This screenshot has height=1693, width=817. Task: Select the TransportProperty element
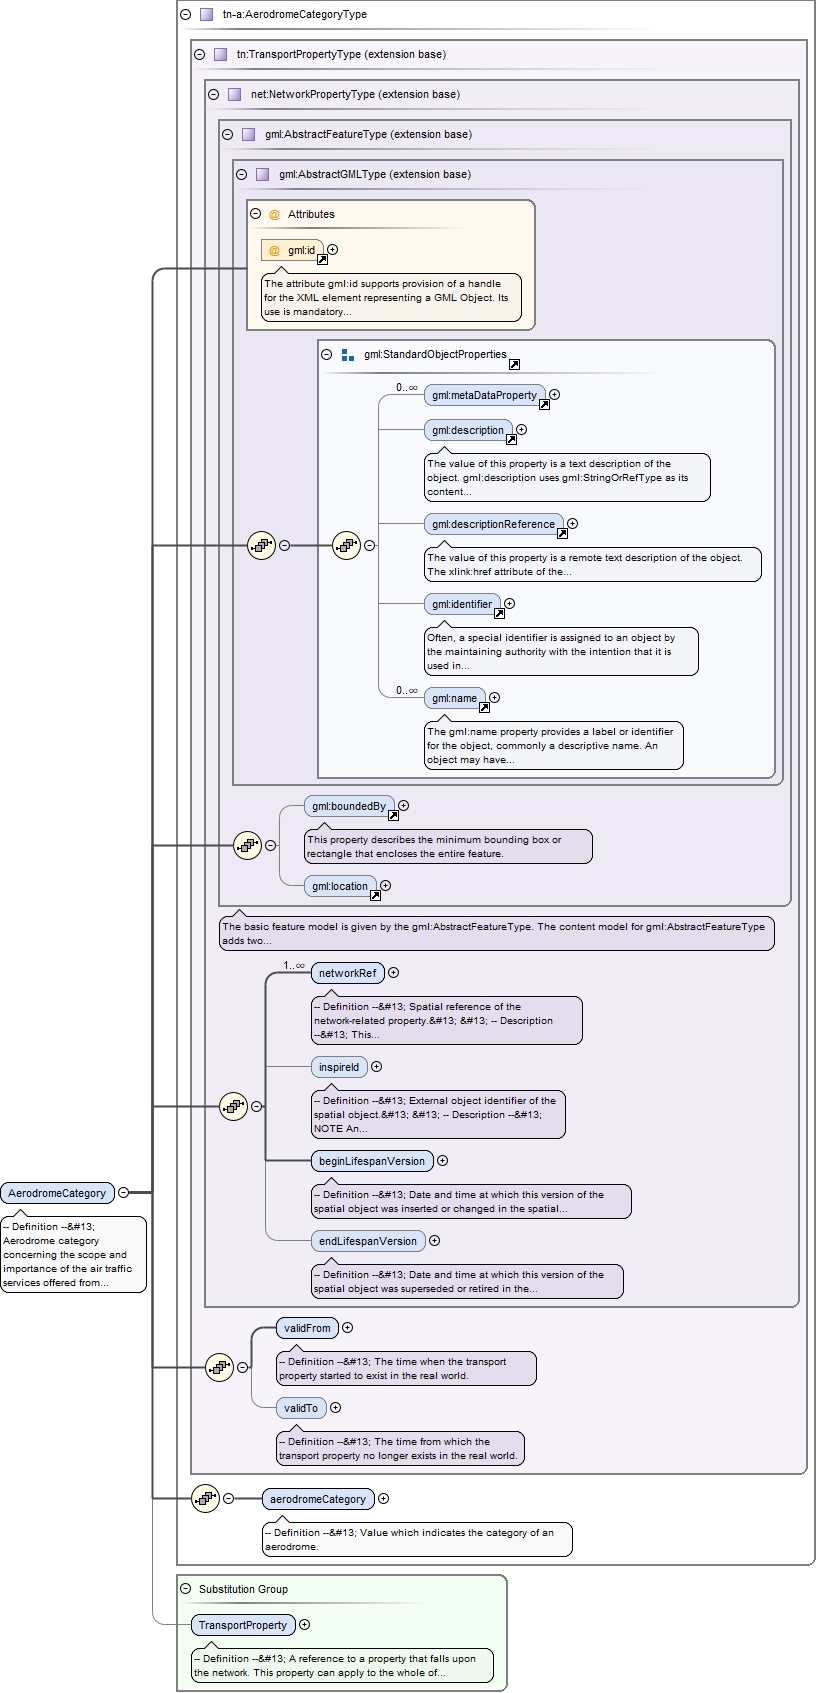243,1625
